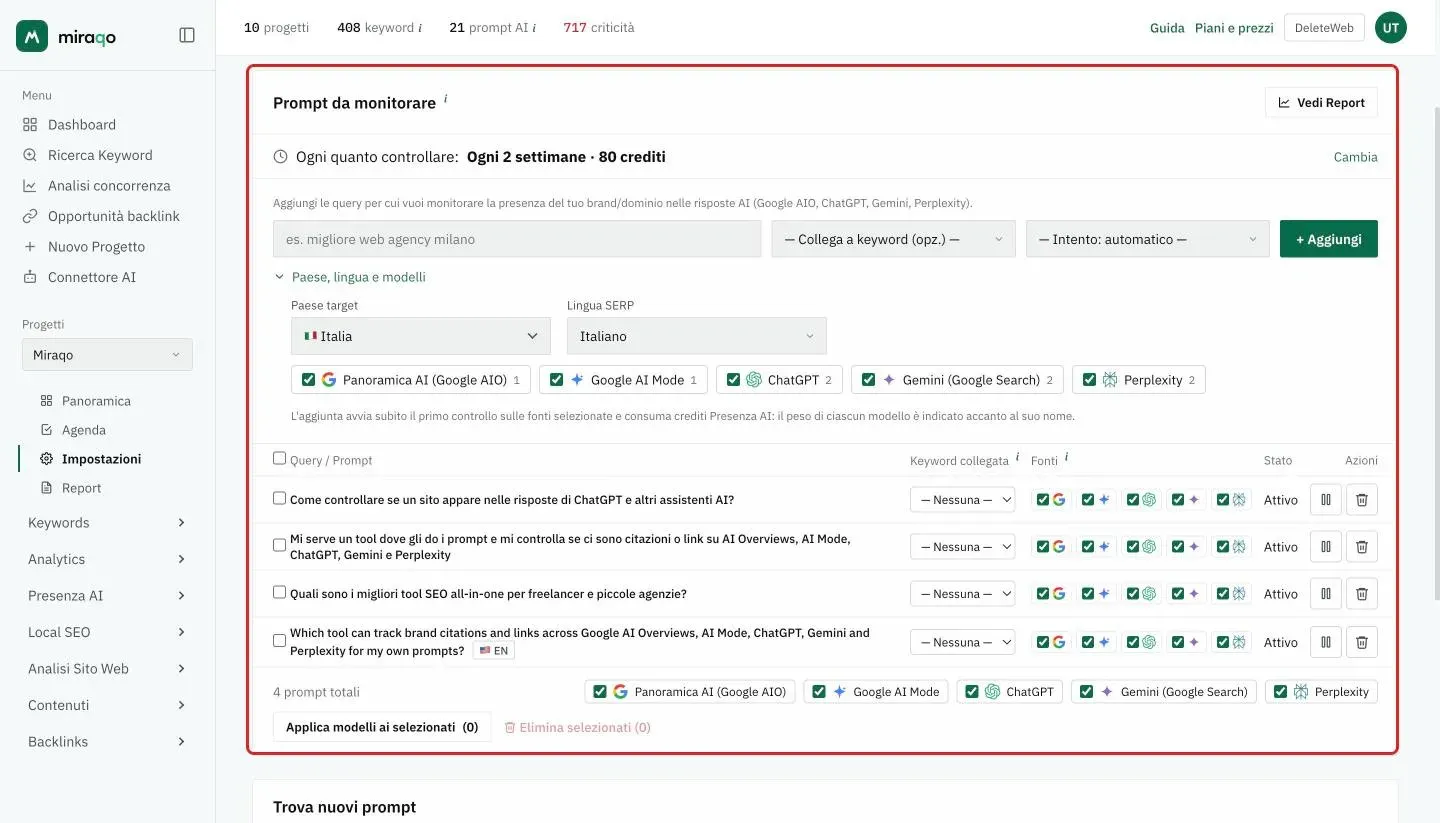1440x823 pixels.
Task: Delete the ChatGPT answers prompt row
Action: 1362,500
